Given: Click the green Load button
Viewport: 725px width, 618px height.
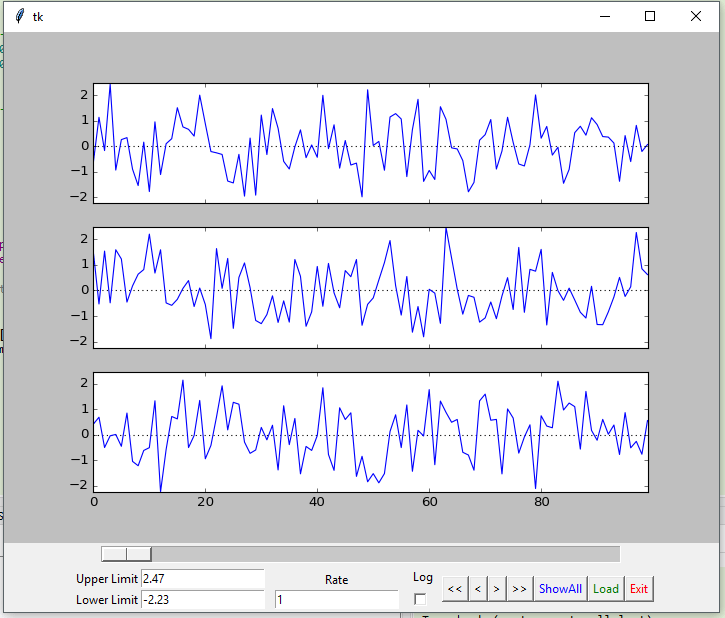Looking at the screenshot, I should pyautogui.click(x=606, y=589).
